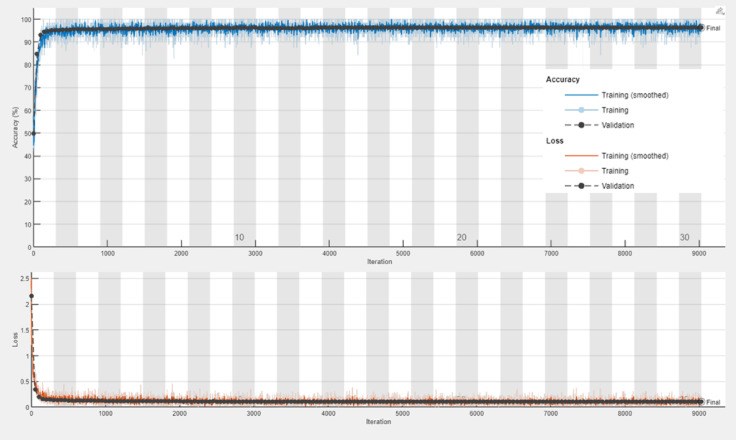The height and width of the screenshot is (440, 736).
Task: Click the Iteration label under the accuracy plot
Action: [x=367, y=262]
